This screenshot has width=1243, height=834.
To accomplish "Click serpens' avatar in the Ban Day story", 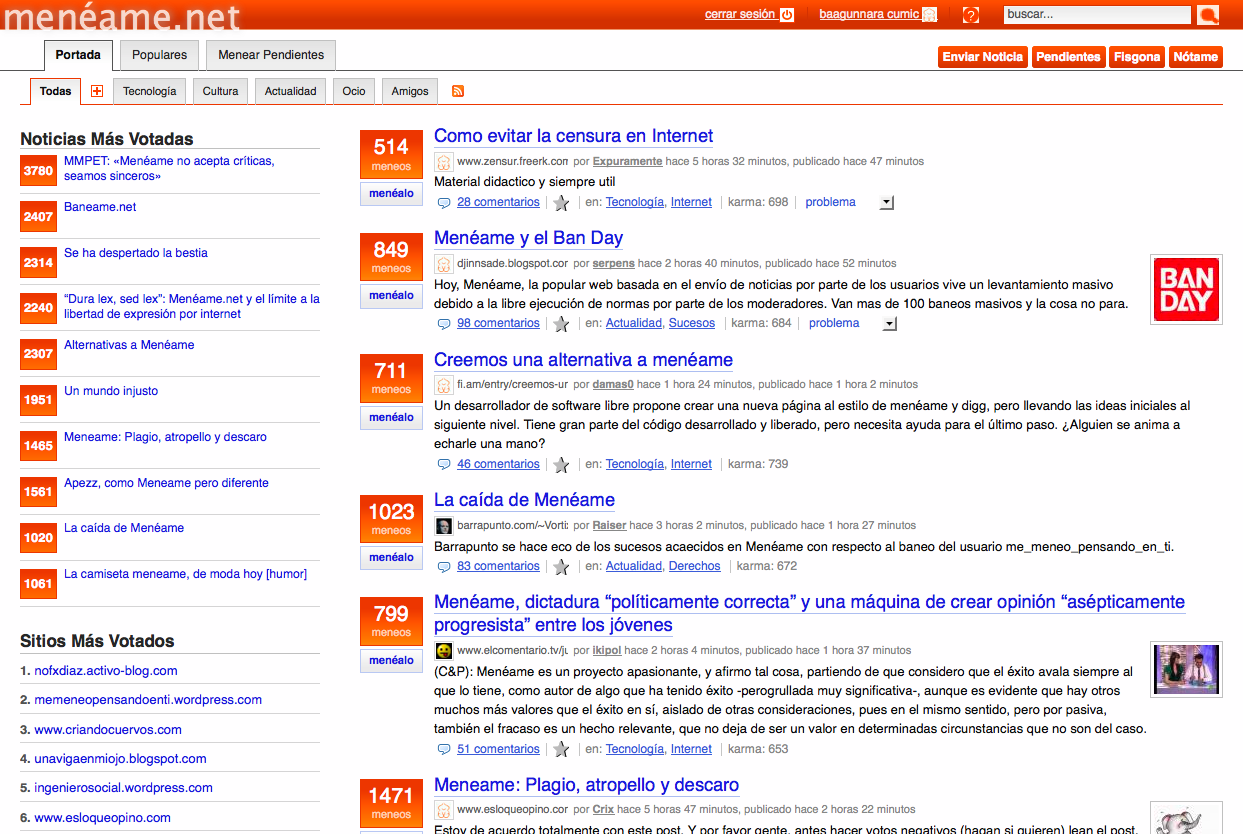I will click(444, 263).
